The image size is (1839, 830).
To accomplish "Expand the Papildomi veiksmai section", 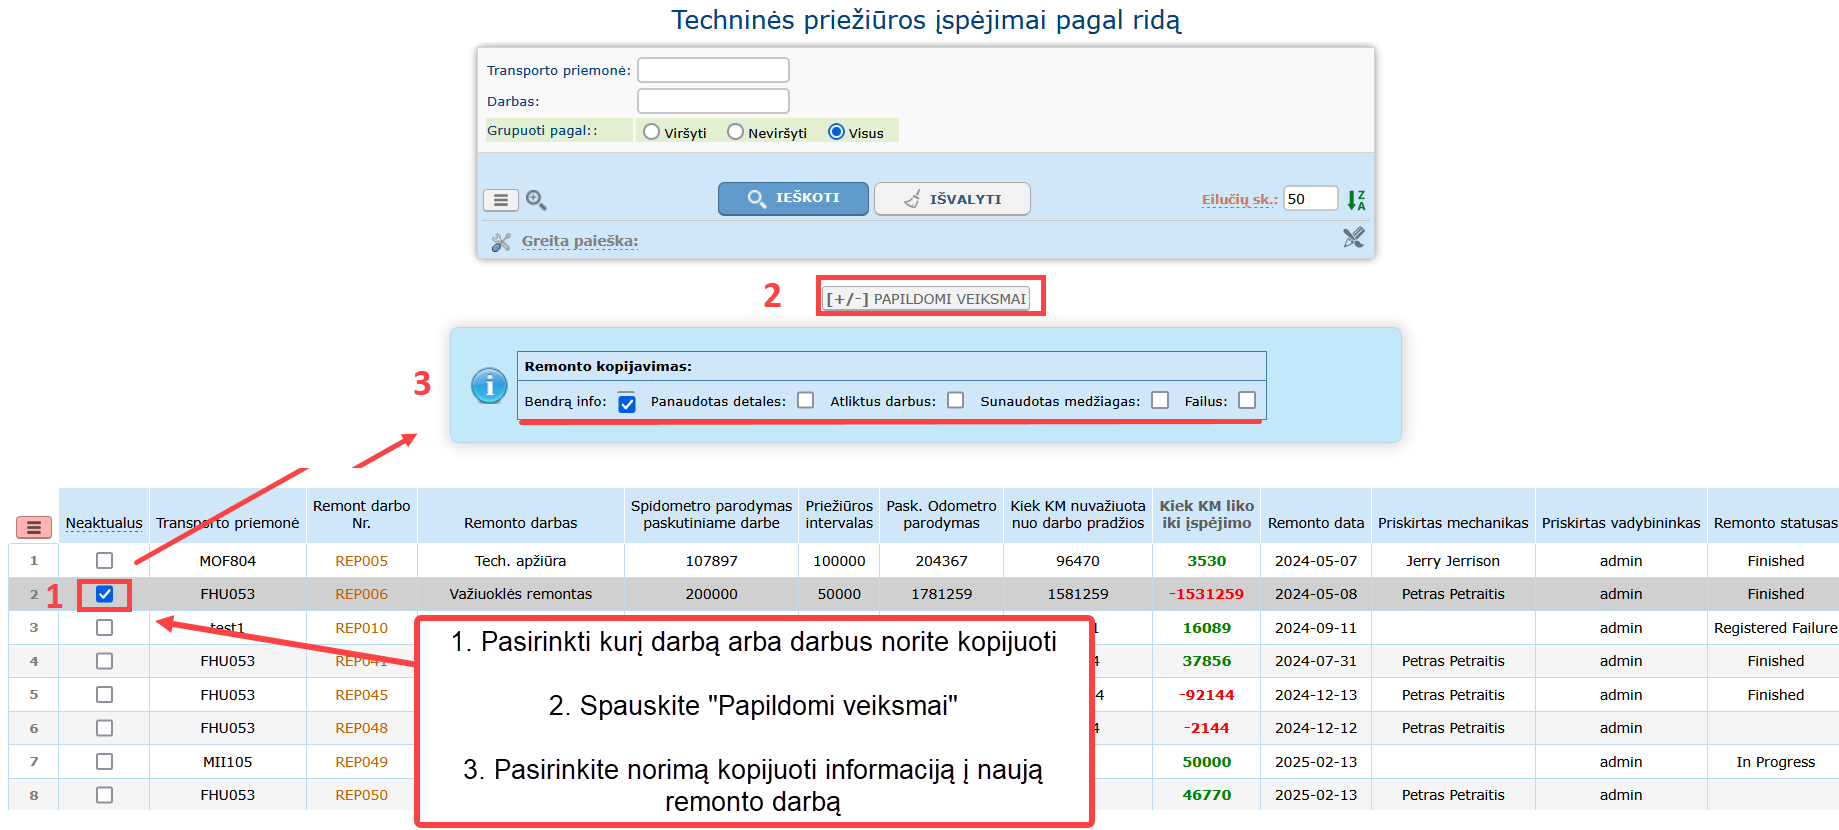I will click(927, 299).
